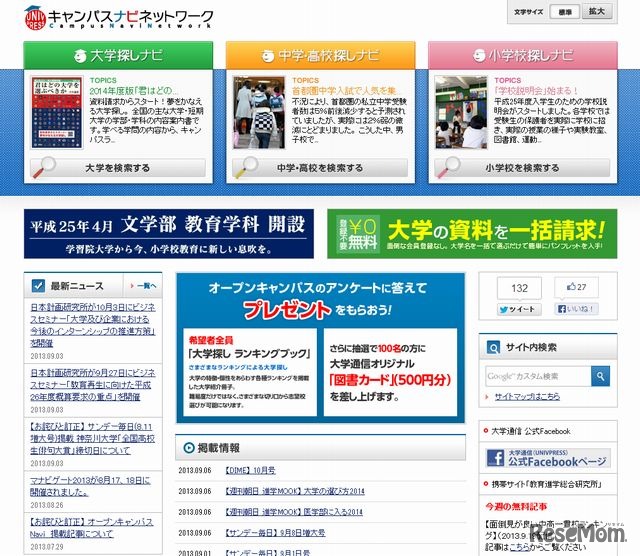The height and width of the screenshot is (556, 640).
Task: Set text size to 拡大
Action: (597, 11)
